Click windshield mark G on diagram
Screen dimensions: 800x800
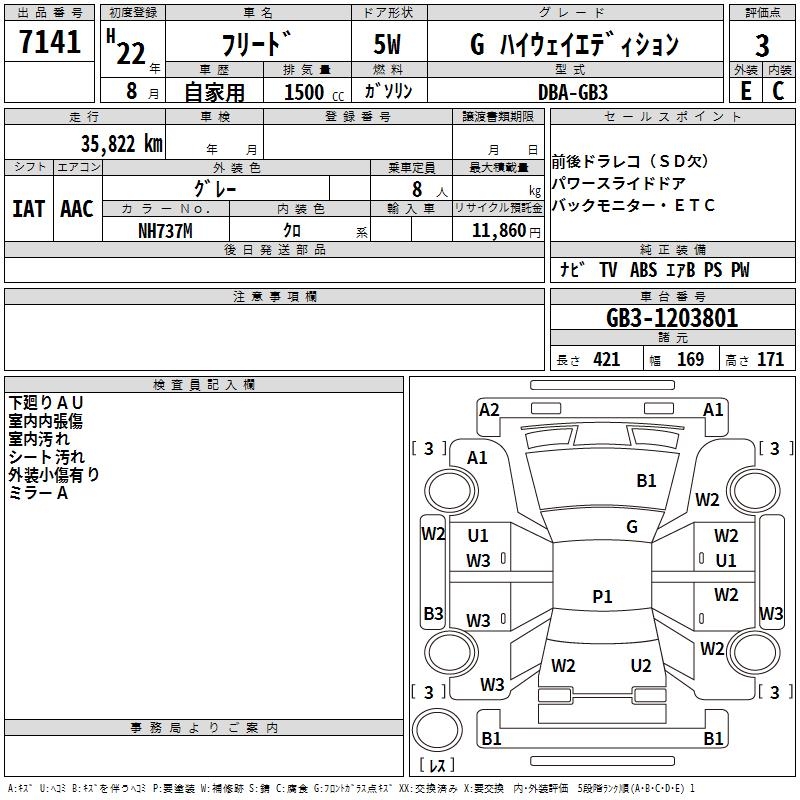click(x=632, y=527)
